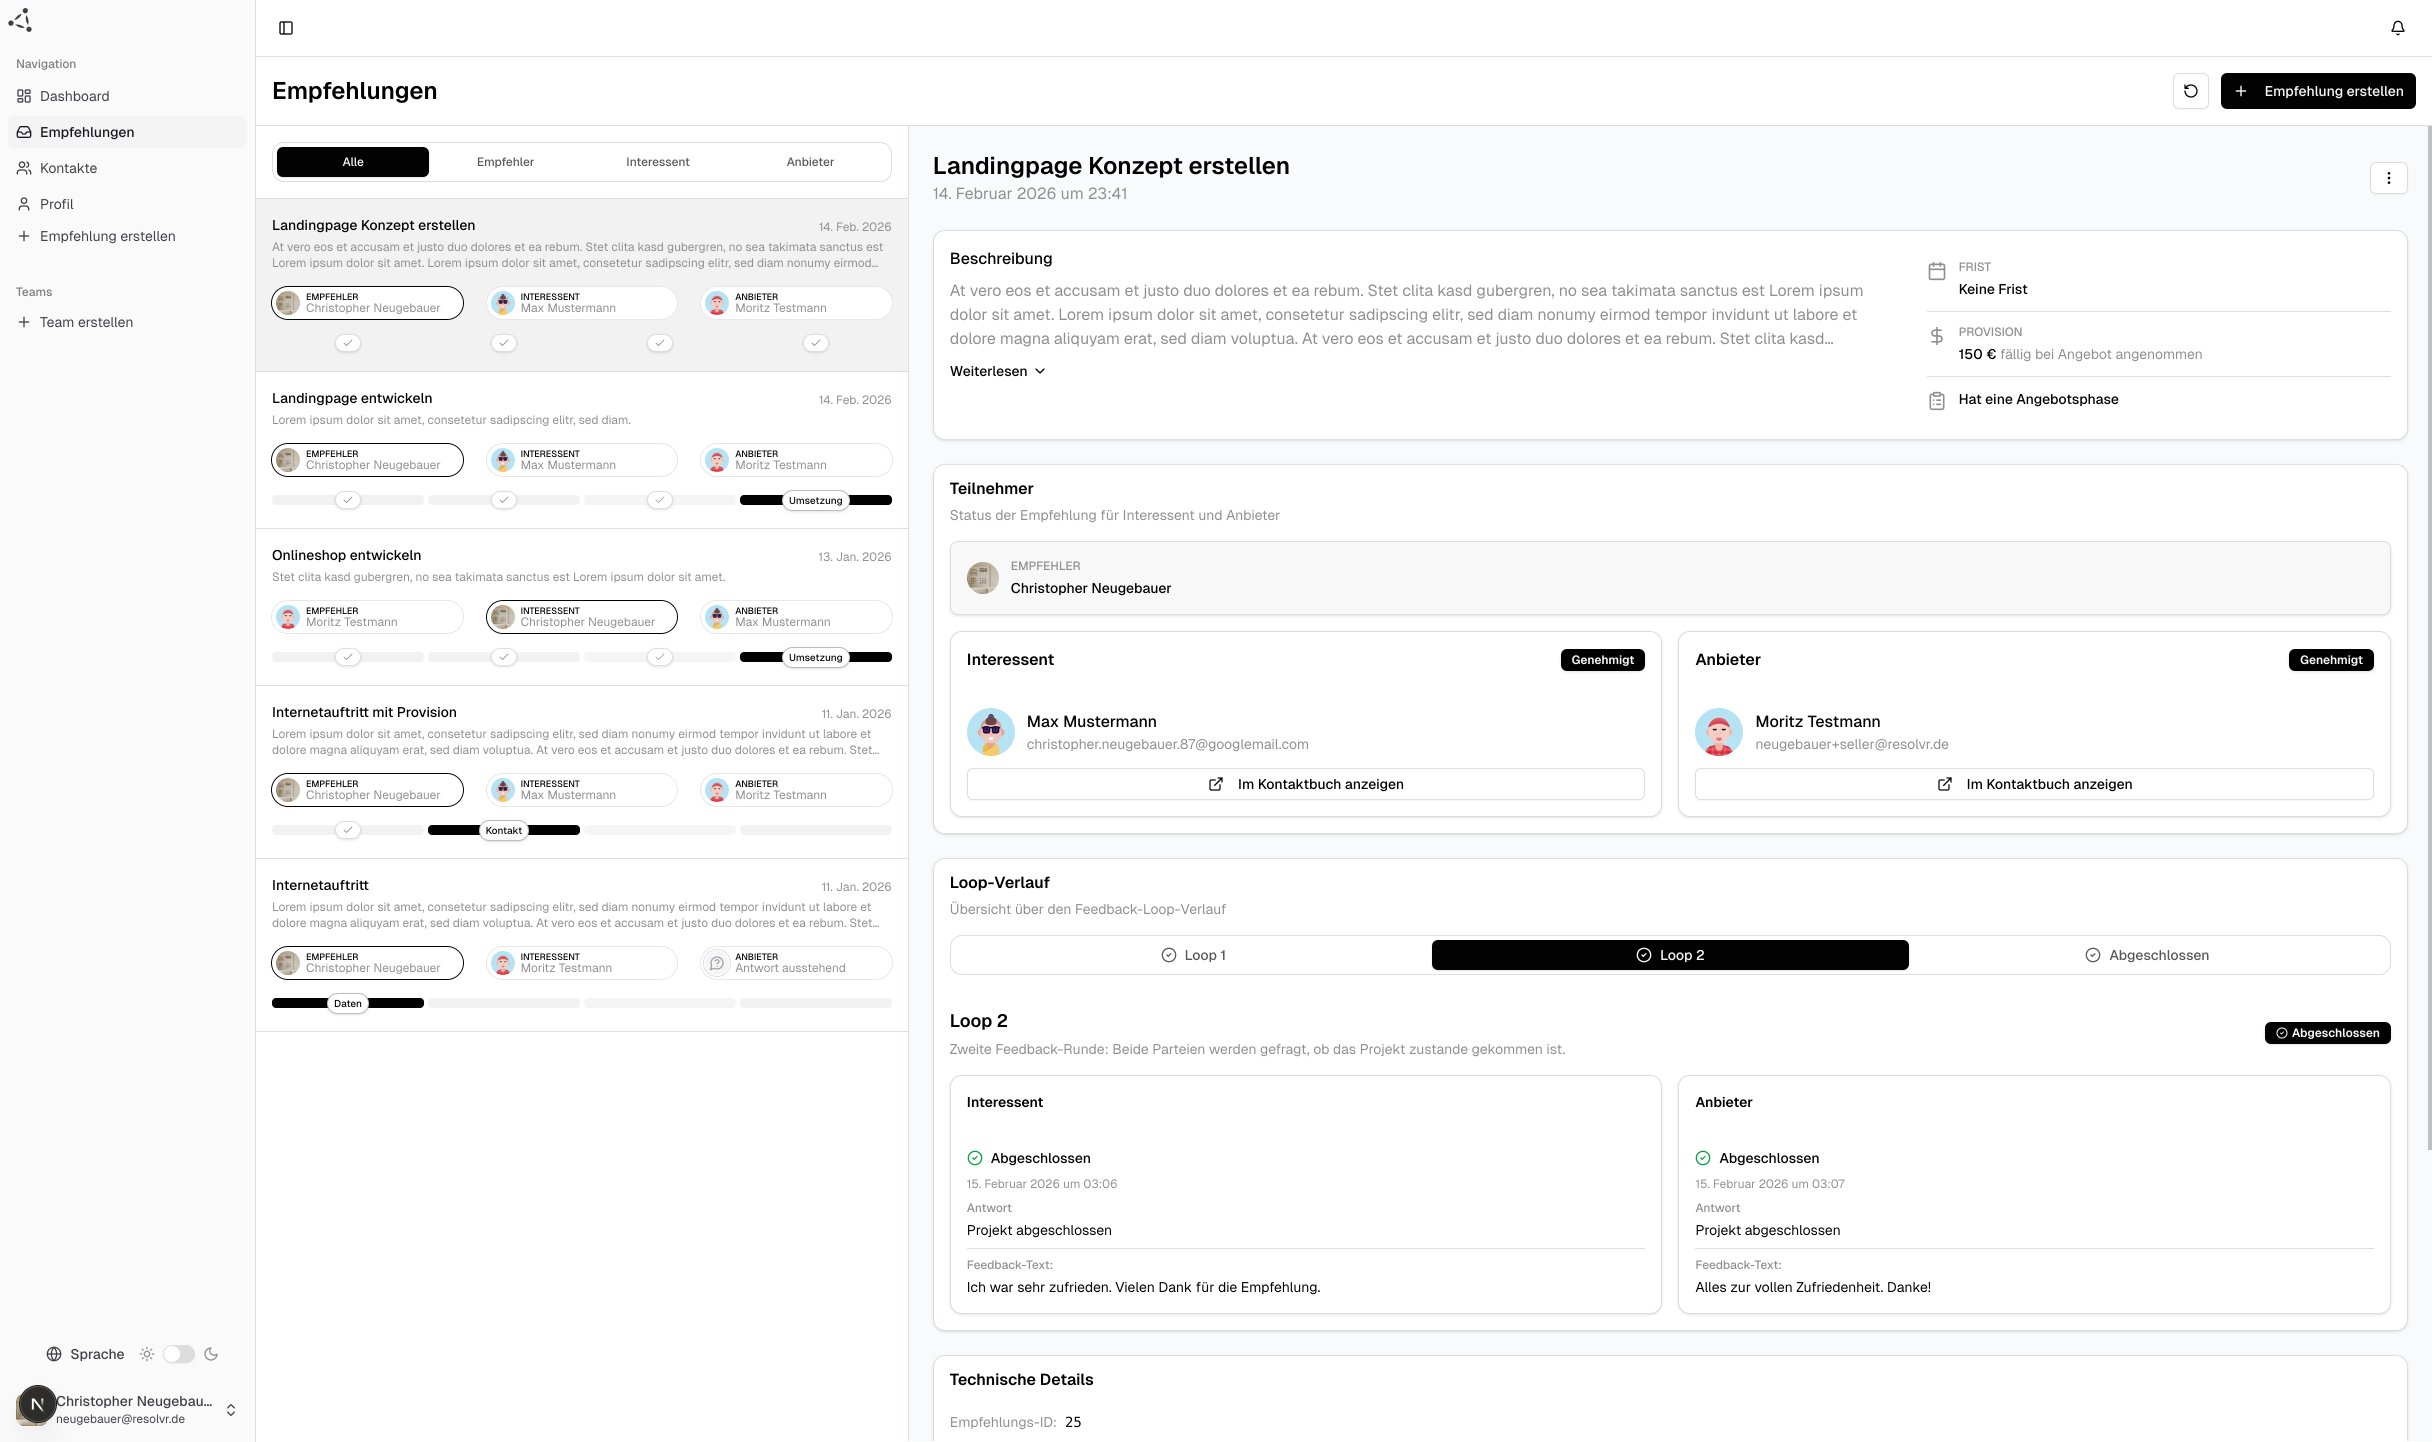Open the notifications bell icon

[x=2397, y=27]
